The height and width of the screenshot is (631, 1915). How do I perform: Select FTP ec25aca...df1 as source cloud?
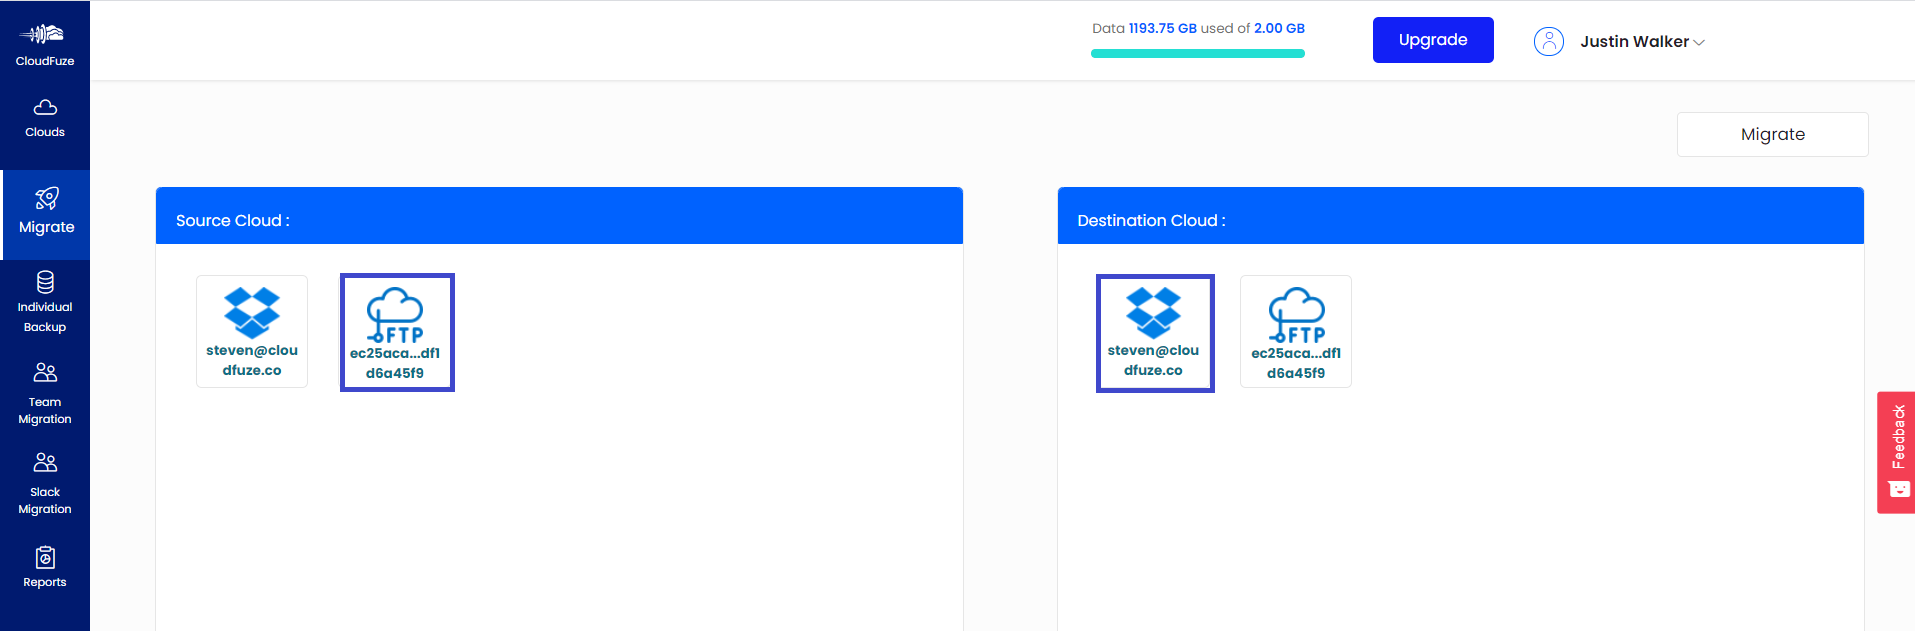pos(397,332)
